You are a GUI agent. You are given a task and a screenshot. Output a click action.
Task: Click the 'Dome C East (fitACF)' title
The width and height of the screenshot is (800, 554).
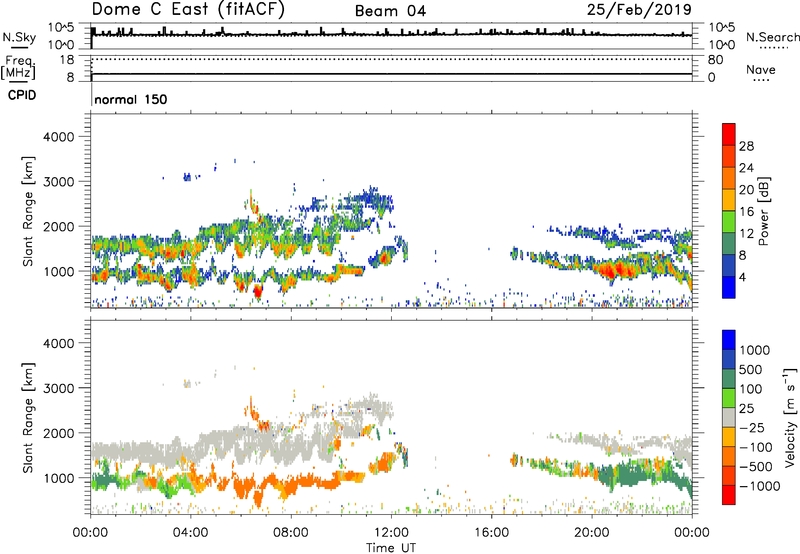[x=188, y=9]
